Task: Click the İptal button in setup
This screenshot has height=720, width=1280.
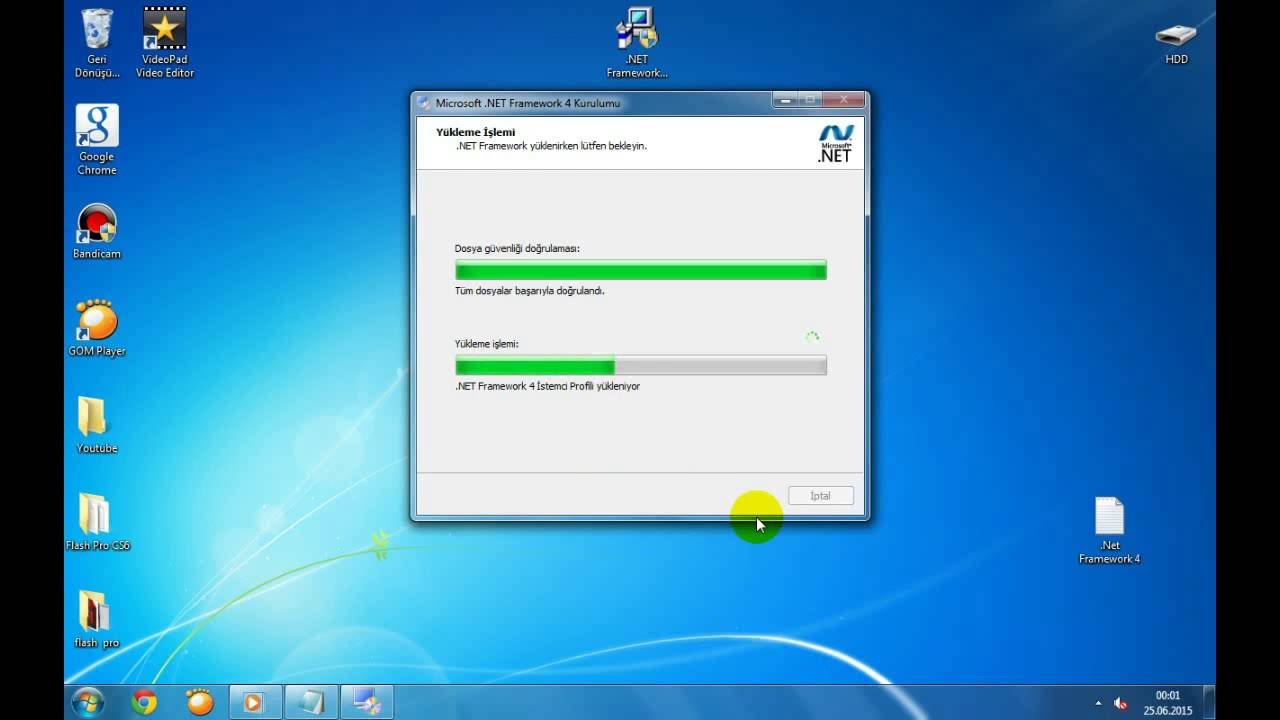Action: [x=820, y=496]
